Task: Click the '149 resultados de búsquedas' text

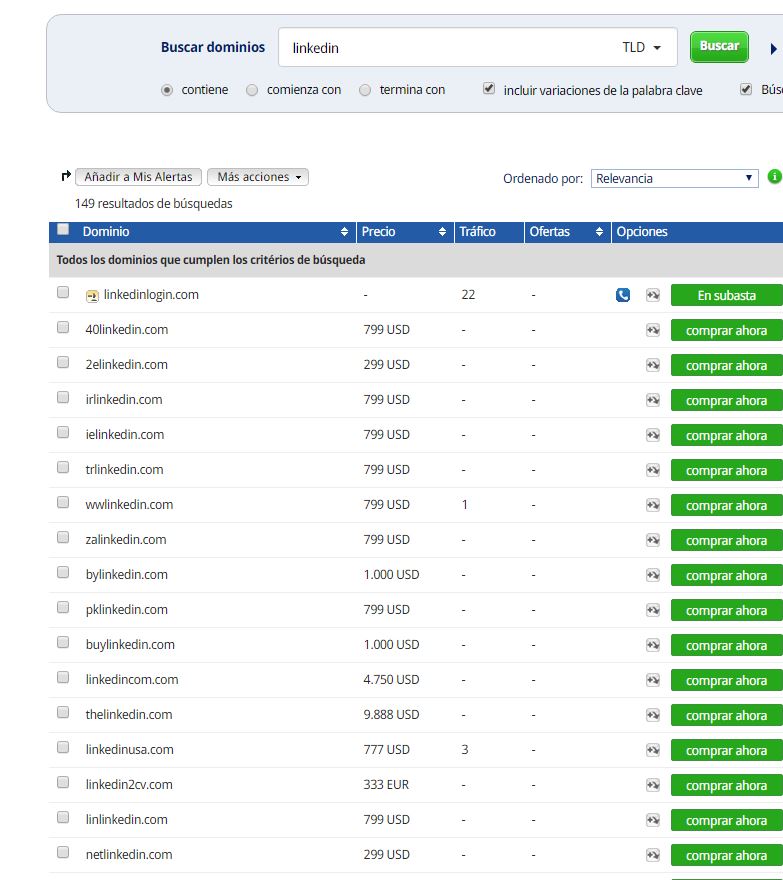Action: 153,203
